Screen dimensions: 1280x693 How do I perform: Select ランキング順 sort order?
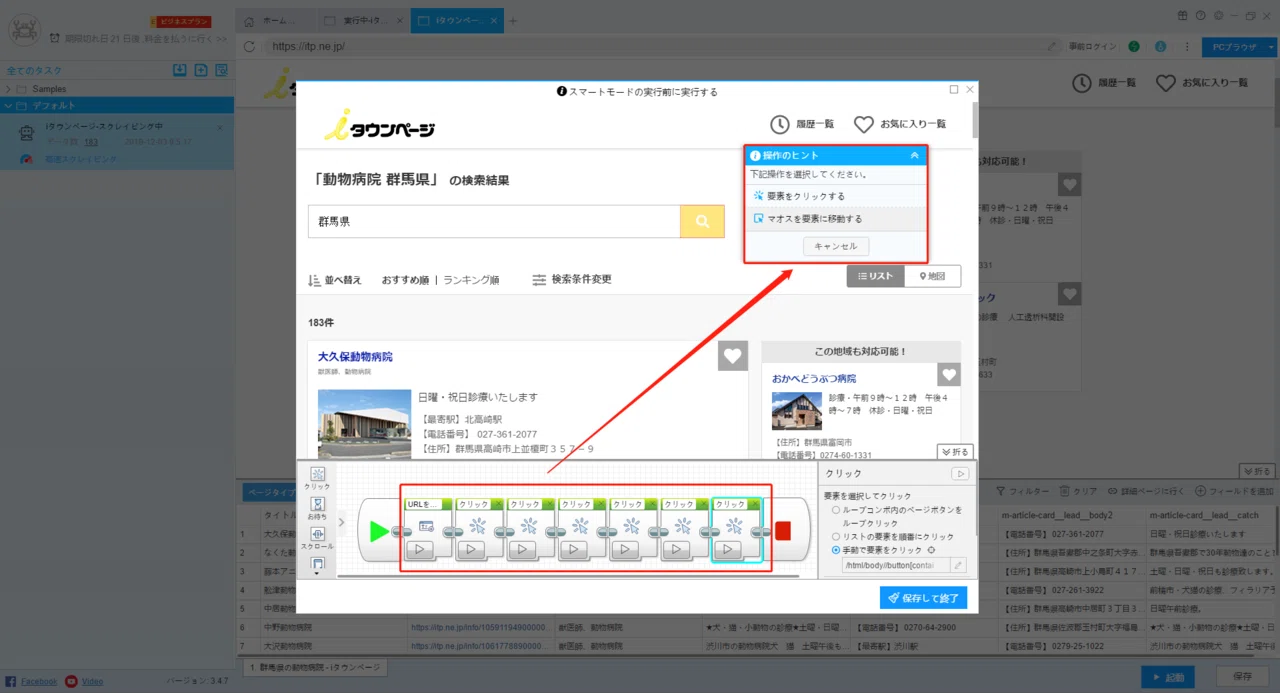click(x=471, y=280)
